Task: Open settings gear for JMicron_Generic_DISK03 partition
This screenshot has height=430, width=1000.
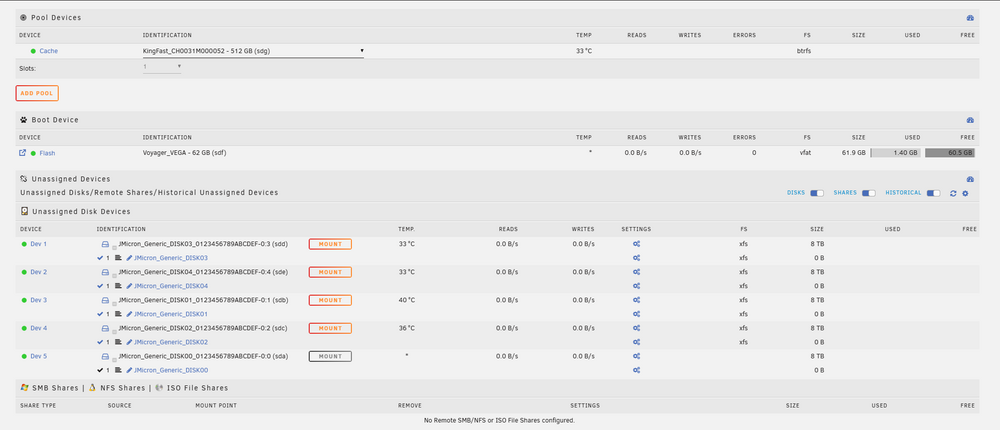Action: (636, 258)
